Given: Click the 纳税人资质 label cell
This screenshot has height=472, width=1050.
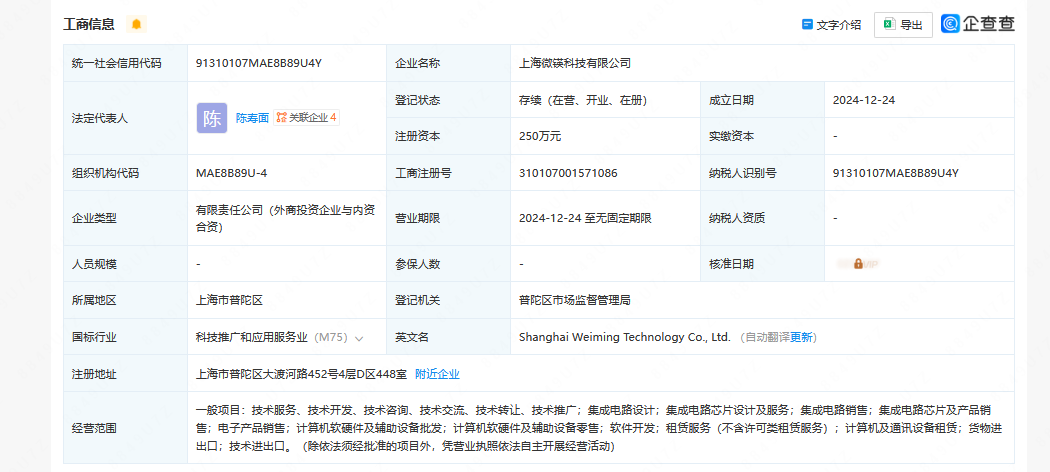Looking at the screenshot, I should tap(762, 218).
